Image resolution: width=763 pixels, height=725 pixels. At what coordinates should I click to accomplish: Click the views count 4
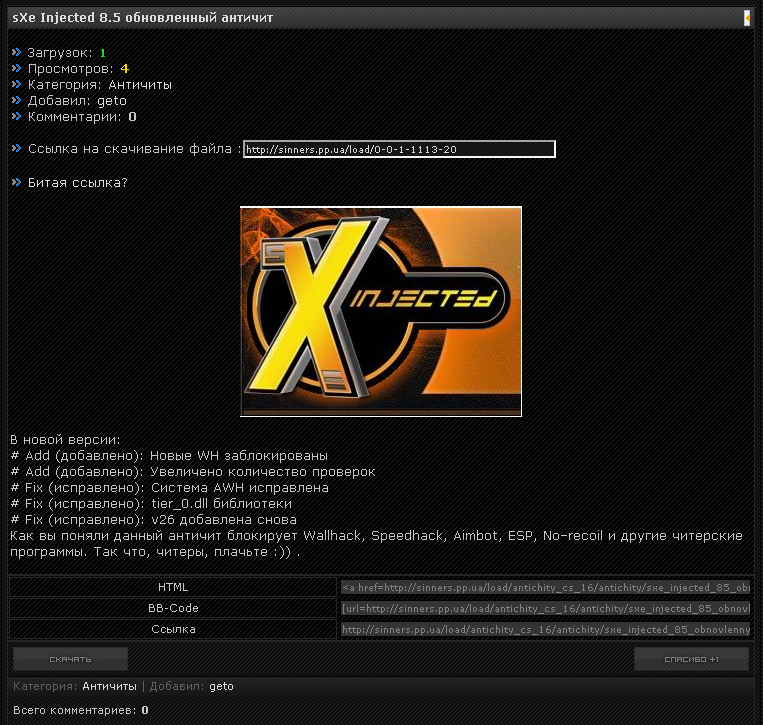tap(125, 69)
